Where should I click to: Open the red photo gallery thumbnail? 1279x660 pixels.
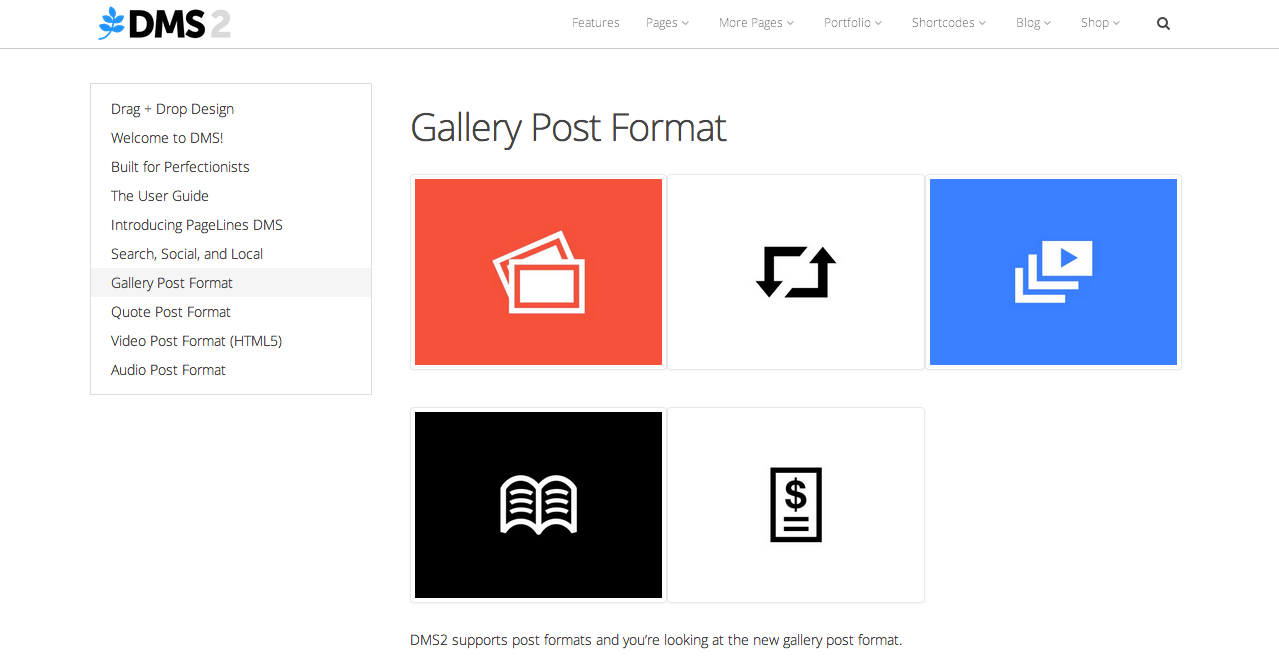point(538,272)
